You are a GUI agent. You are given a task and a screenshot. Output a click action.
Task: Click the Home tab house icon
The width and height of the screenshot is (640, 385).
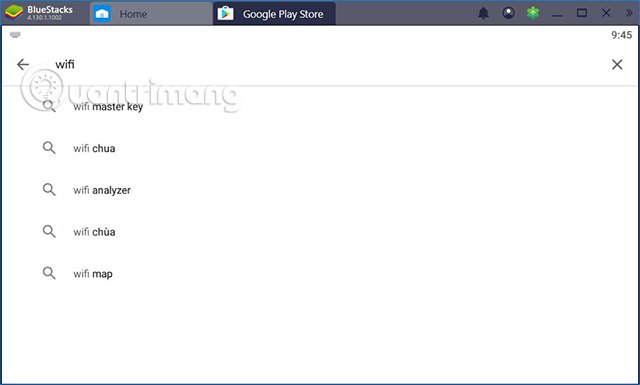(102, 14)
